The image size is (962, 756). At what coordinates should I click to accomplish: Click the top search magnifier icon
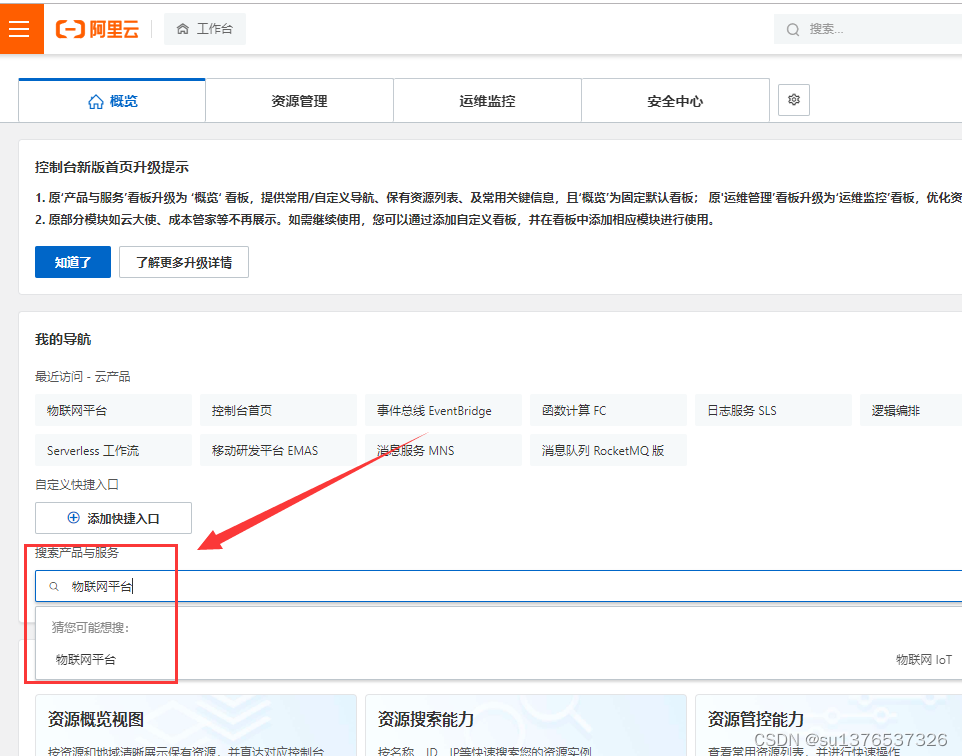(x=793, y=29)
